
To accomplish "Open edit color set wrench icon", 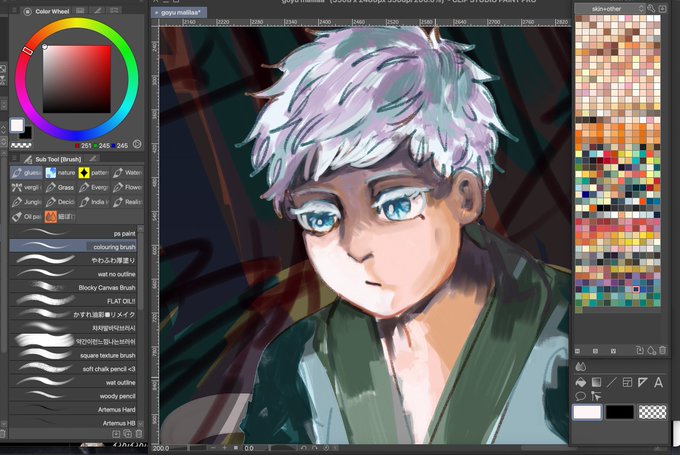I will [651, 8].
